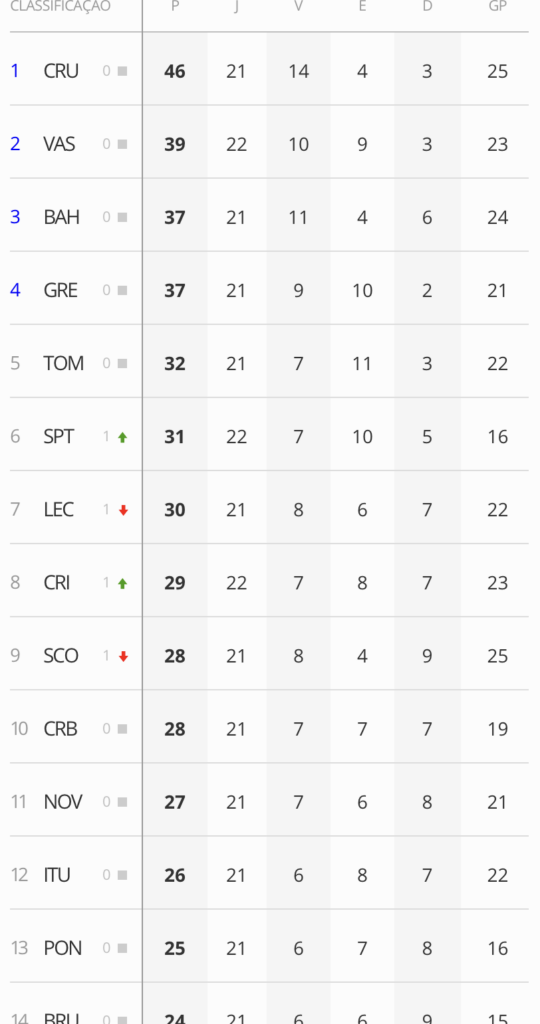Image resolution: width=540 pixels, height=1024 pixels.
Task: Select the ITU team name
Action: [57, 875]
